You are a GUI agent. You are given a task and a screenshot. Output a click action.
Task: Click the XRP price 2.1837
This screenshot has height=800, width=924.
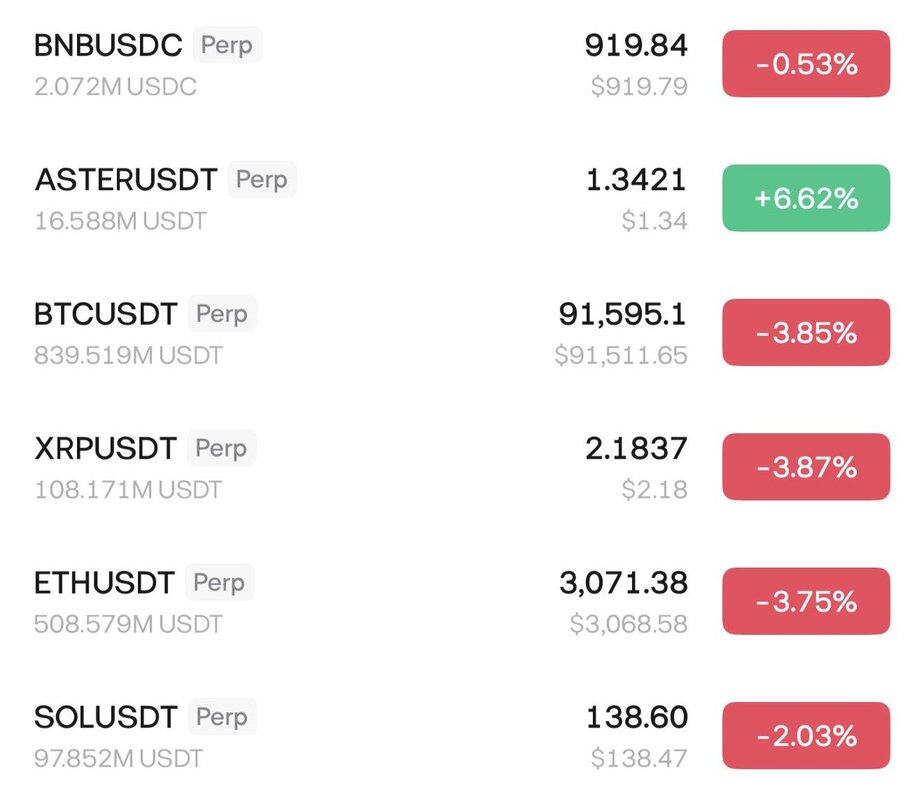pyautogui.click(x=636, y=448)
